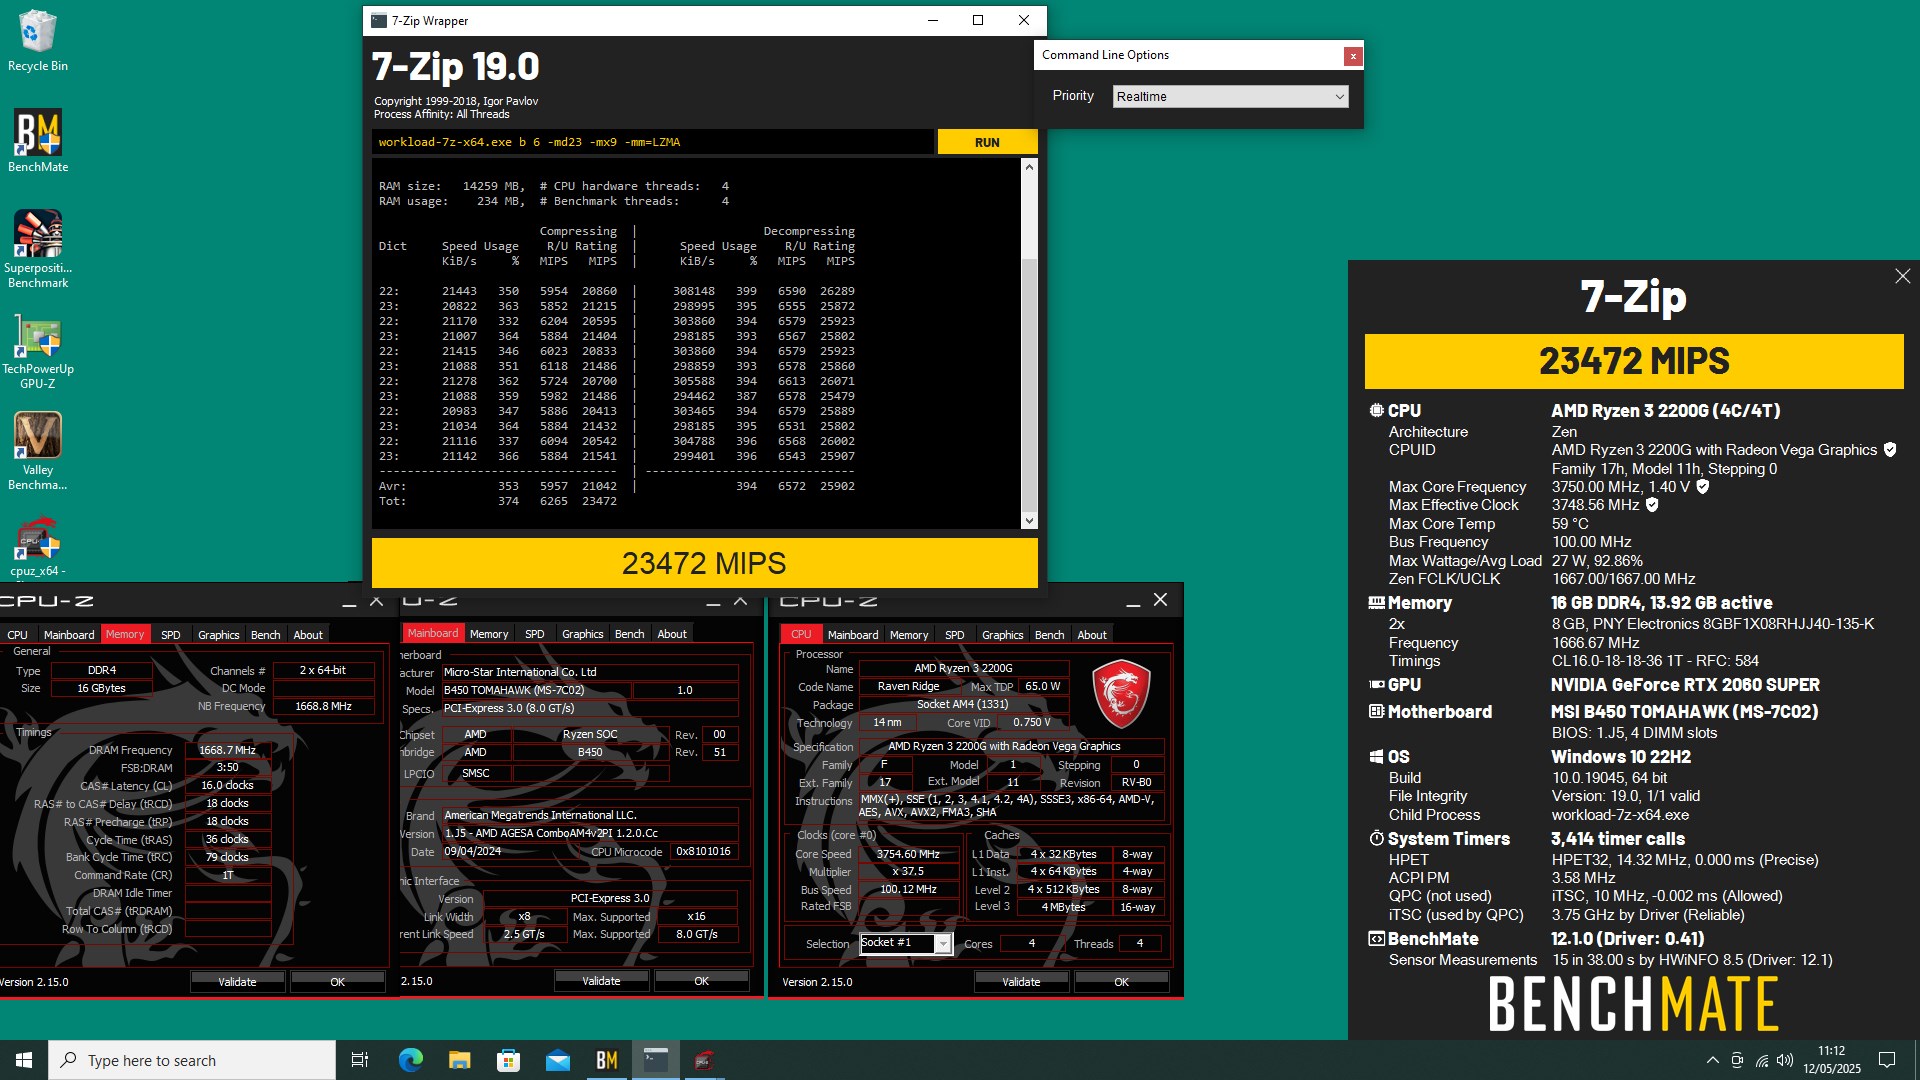The height and width of the screenshot is (1080, 1920).
Task: Select Bench tab in left CPU-Z window
Action: [x=265, y=635]
